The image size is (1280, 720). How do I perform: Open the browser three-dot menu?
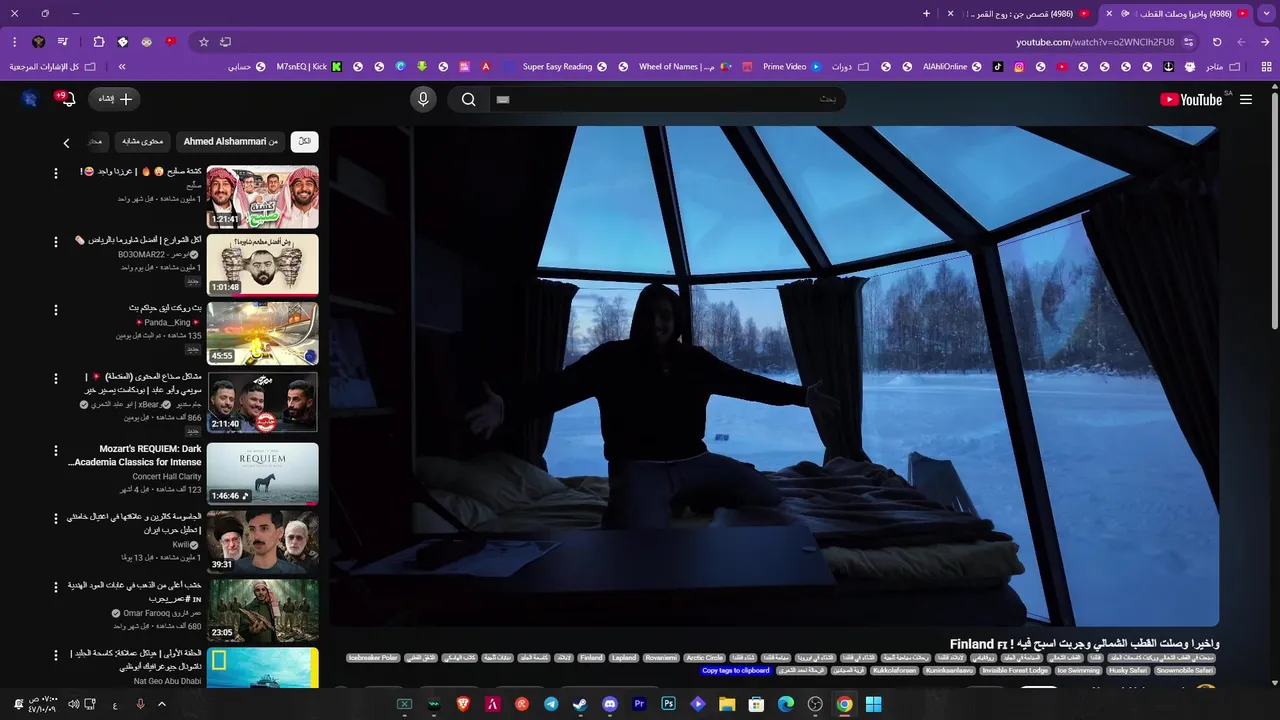[x=14, y=42]
